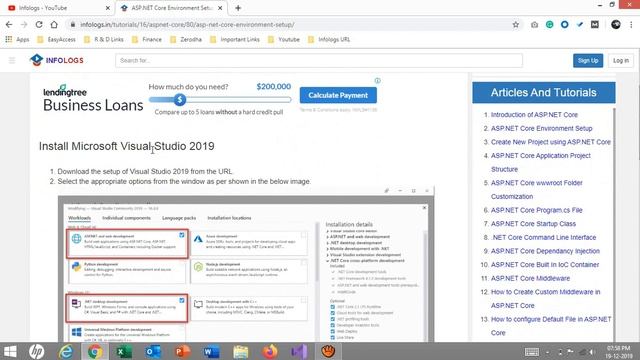Open How to configure Default File link
Screen dimensions: 640x360
551,326
